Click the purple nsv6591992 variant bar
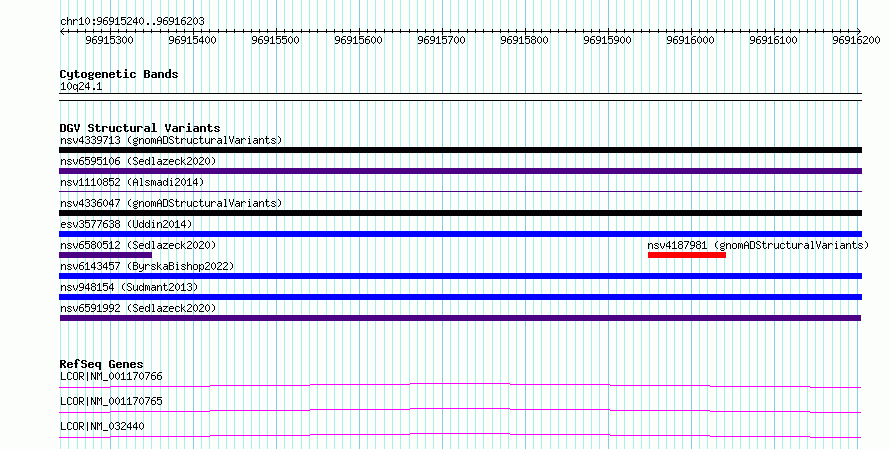Viewport: 890px width, 449px height. 460,318
